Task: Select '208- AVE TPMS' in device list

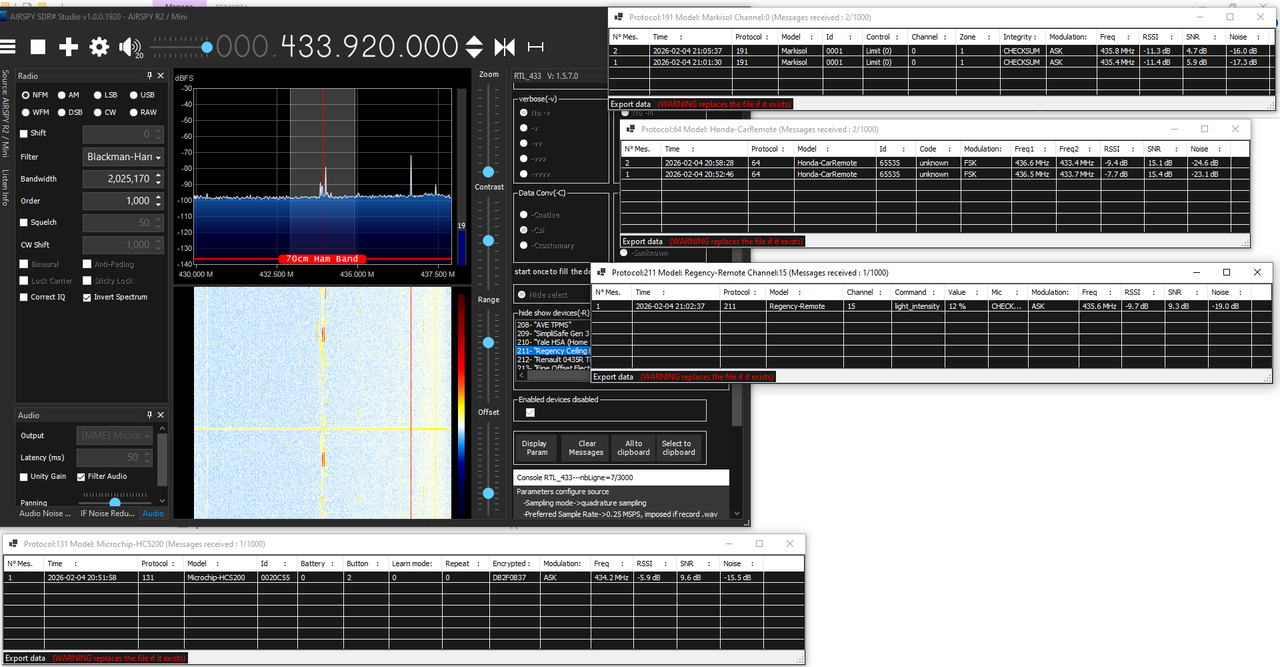Action: click(554, 324)
